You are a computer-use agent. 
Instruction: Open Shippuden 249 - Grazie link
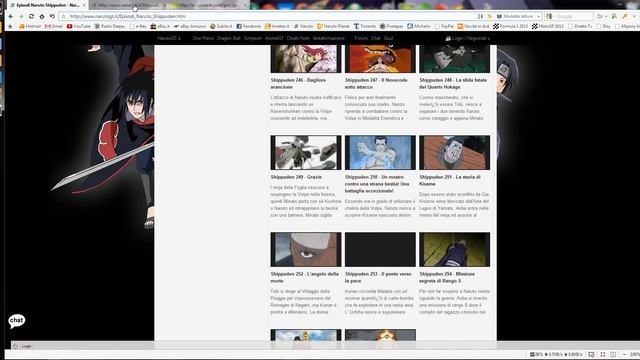(296, 177)
